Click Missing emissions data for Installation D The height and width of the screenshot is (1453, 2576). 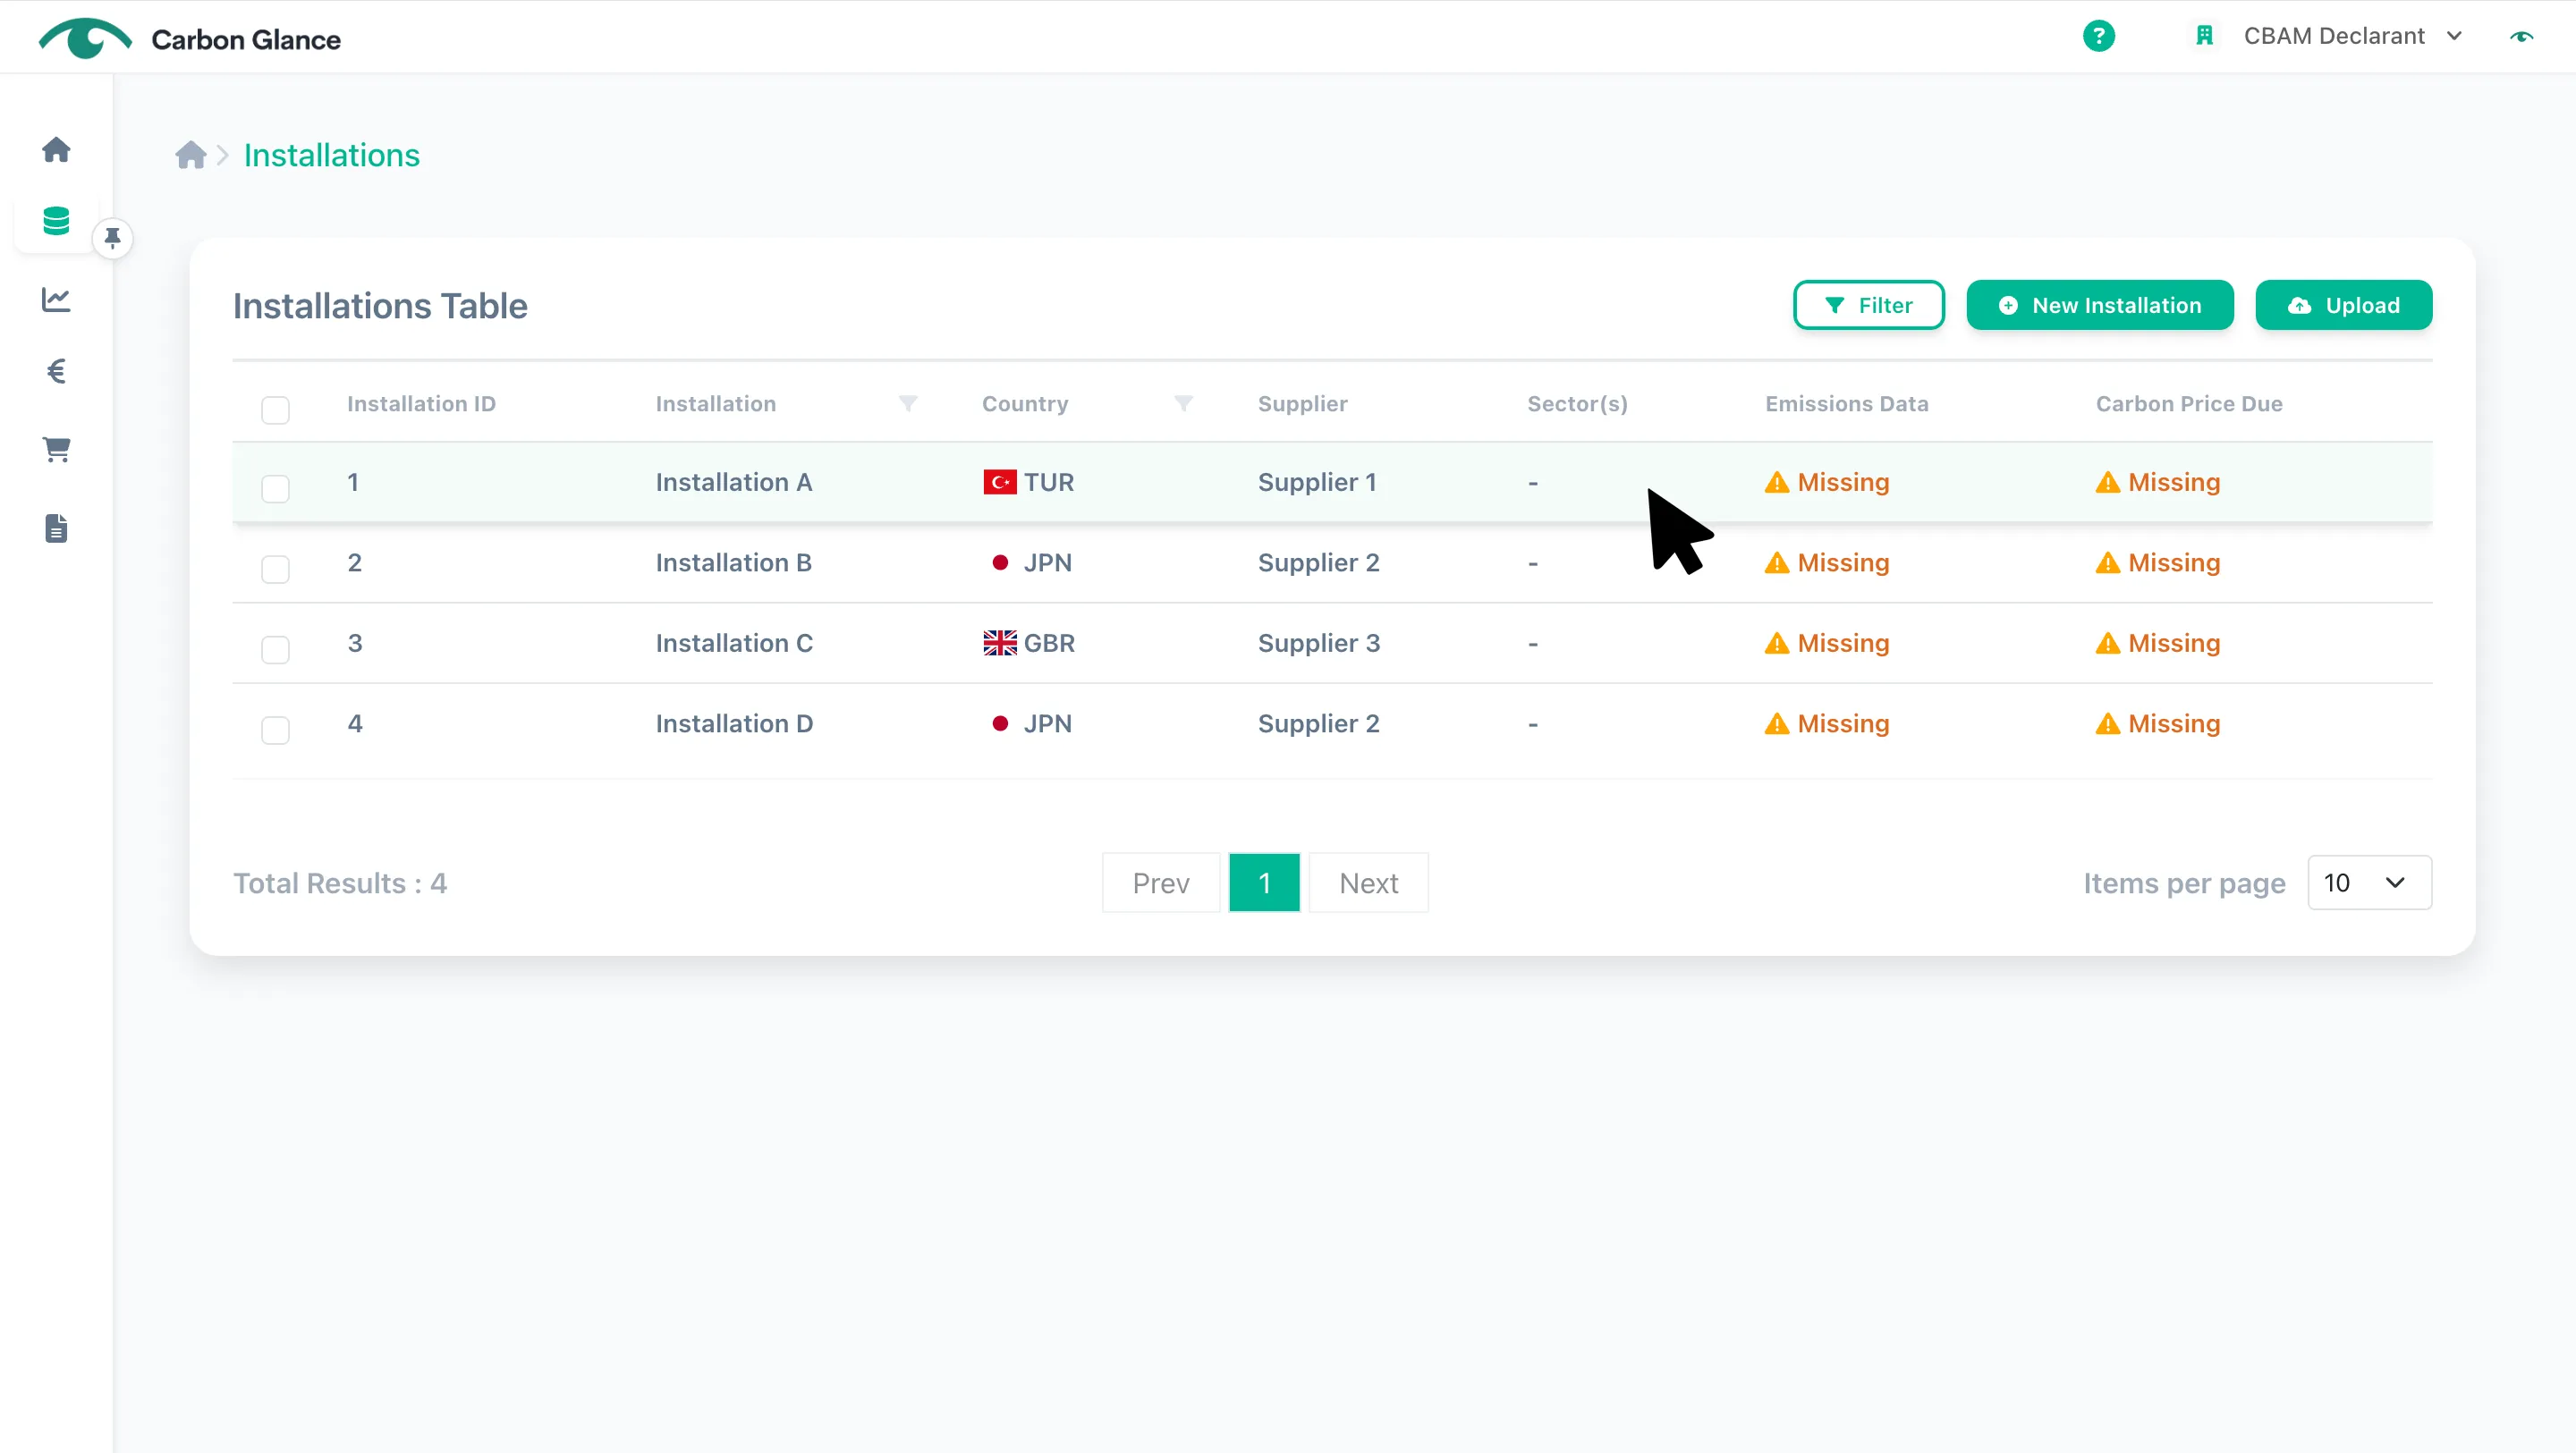click(1827, 724)
